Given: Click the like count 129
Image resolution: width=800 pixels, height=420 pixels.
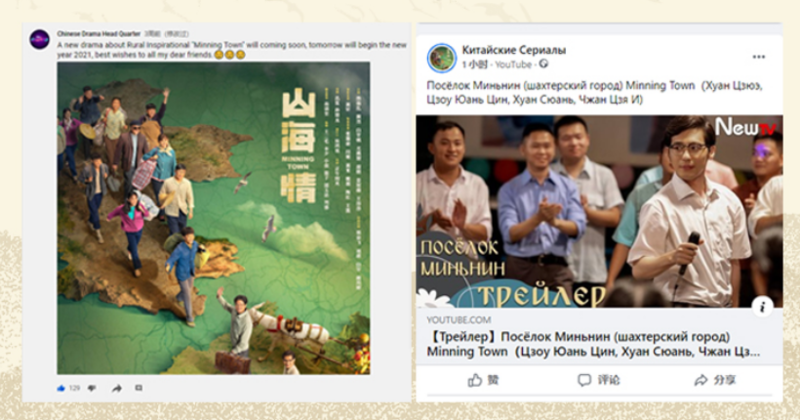Looking at the screenshot, I should [74, 388].
